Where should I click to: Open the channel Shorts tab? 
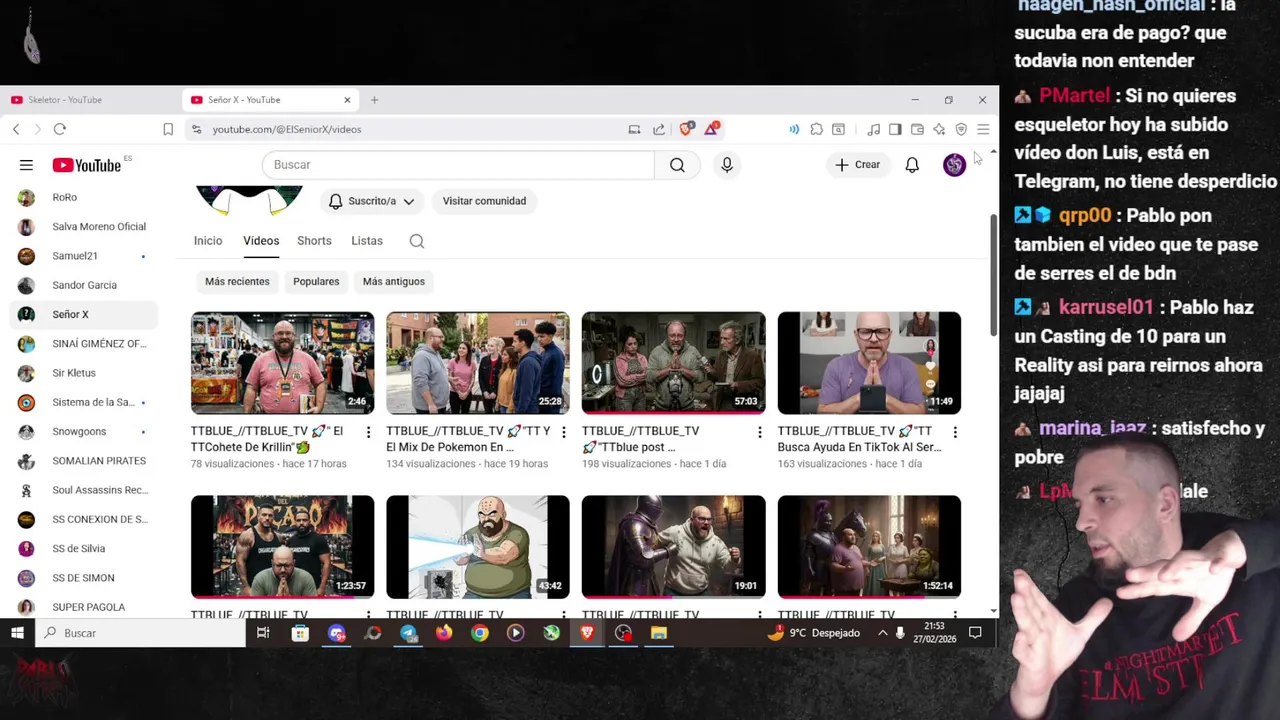point(314,241)
